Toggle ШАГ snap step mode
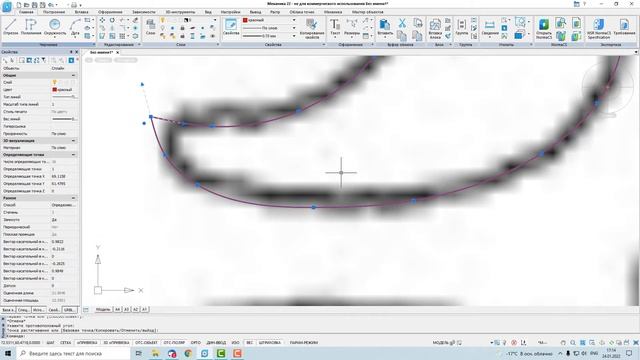 pos(50,343)
